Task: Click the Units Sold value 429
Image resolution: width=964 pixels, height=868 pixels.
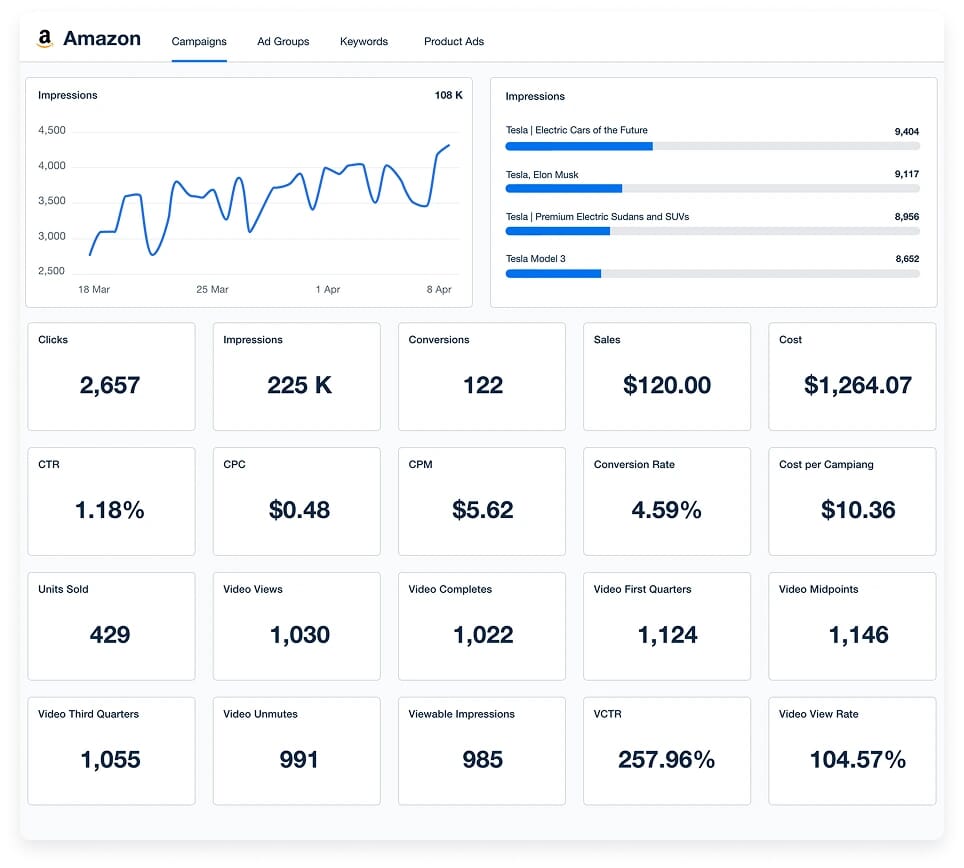Action: [109, 635]
